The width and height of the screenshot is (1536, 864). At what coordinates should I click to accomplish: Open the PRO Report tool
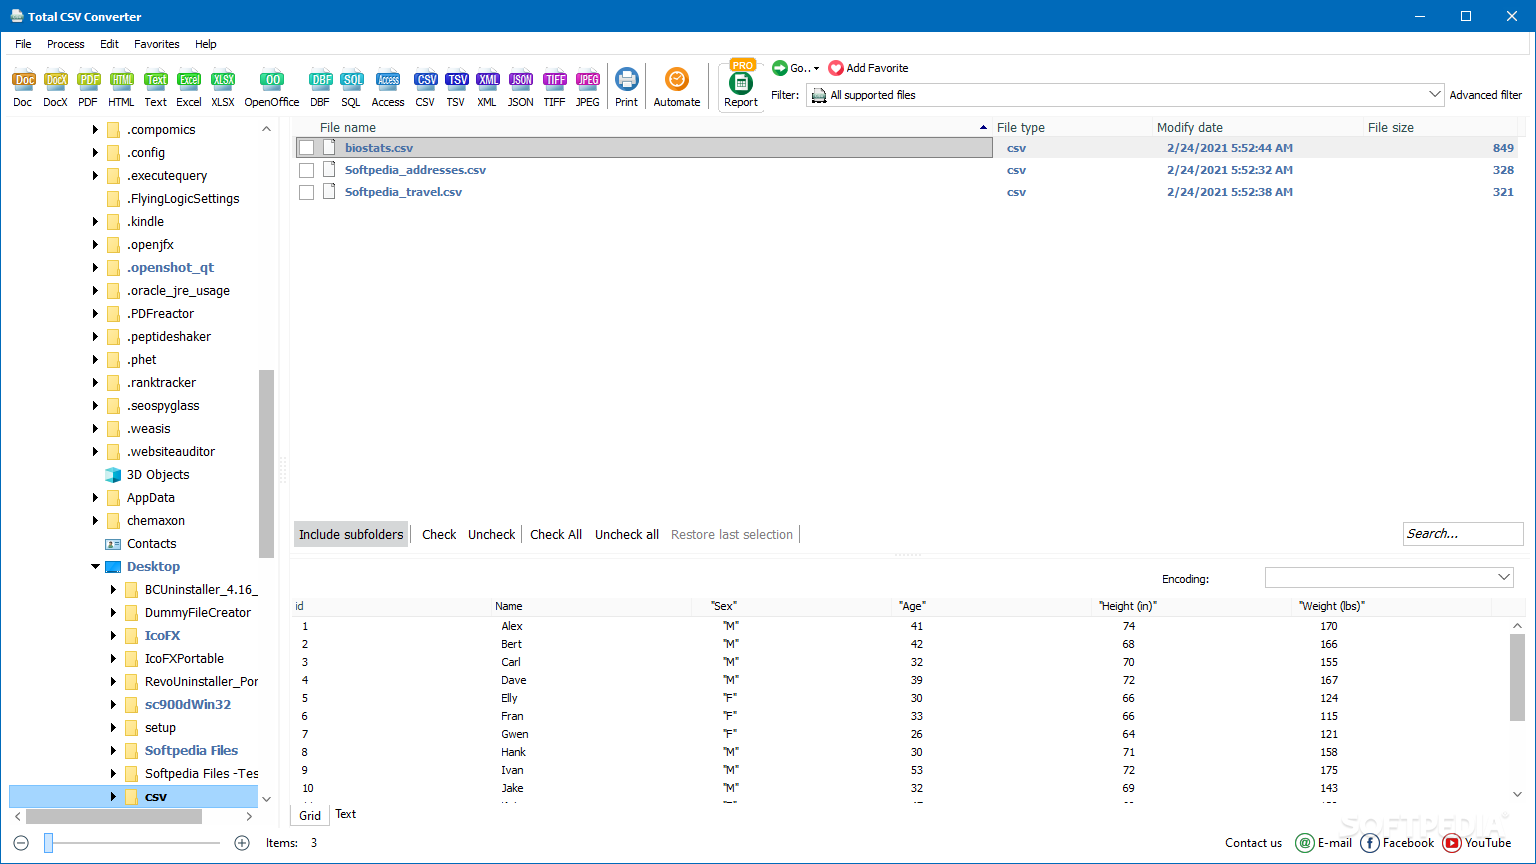(741, 86)
